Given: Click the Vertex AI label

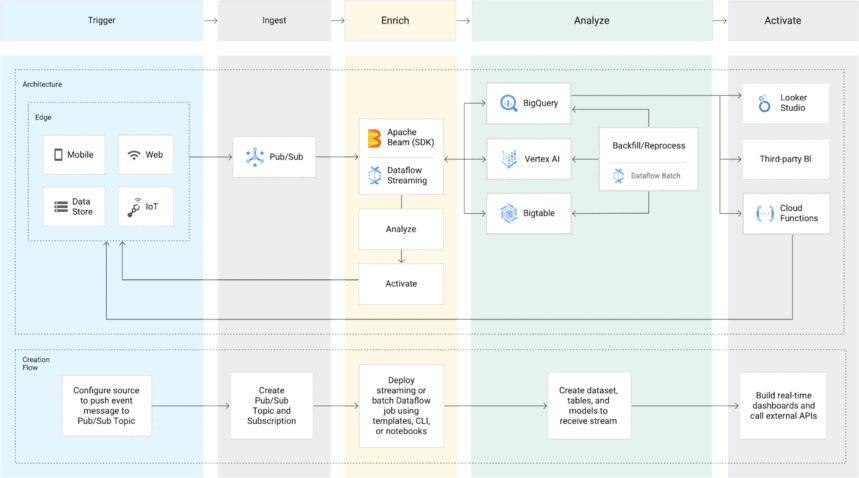Looking at the screenshot, I should click(542, 159).
